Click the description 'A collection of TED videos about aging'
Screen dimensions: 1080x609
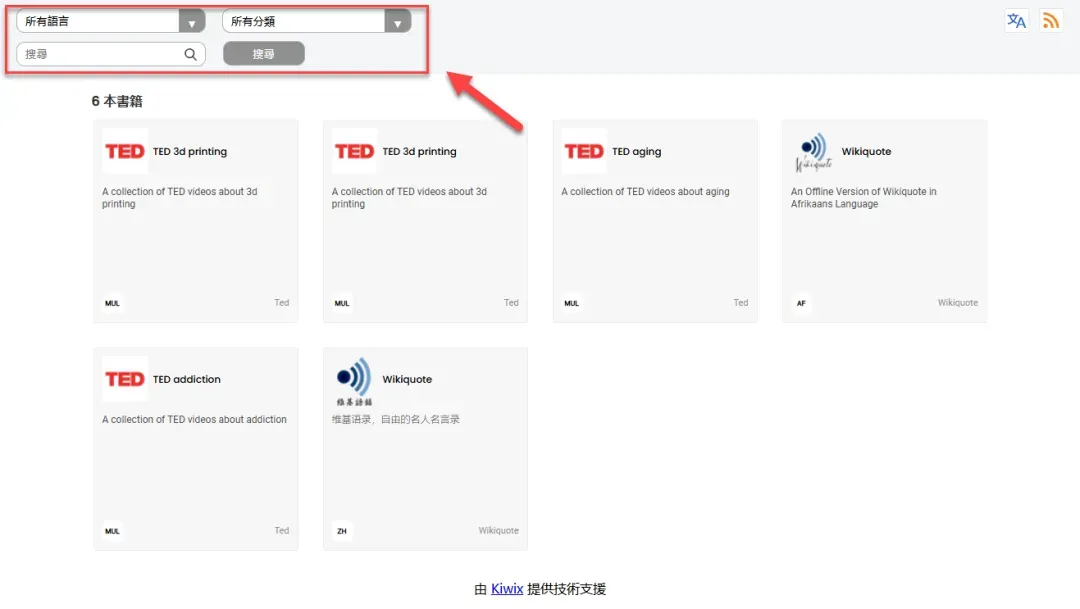pyautogui.click(x=645, y=192)
